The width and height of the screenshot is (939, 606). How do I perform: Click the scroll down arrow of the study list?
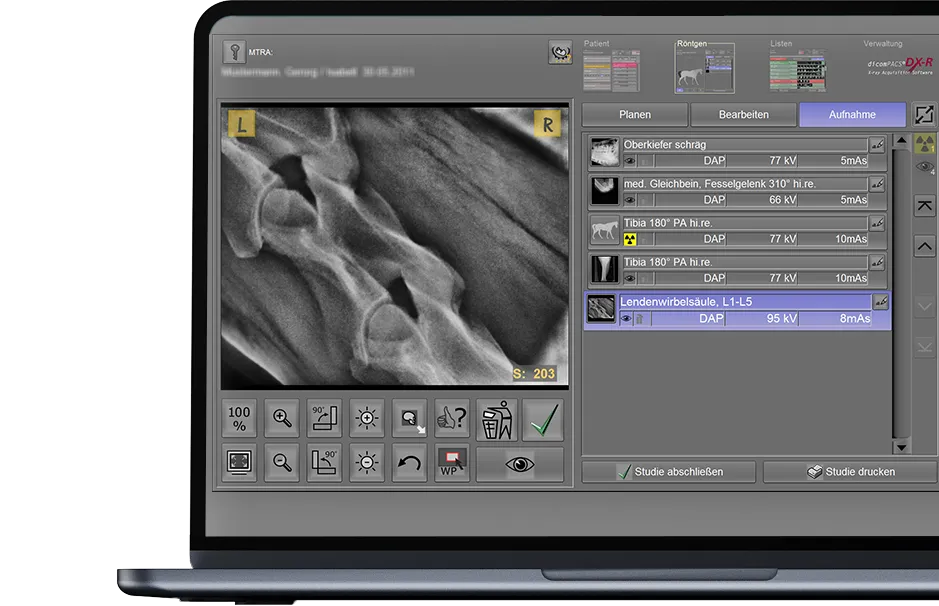click(901, 446)
